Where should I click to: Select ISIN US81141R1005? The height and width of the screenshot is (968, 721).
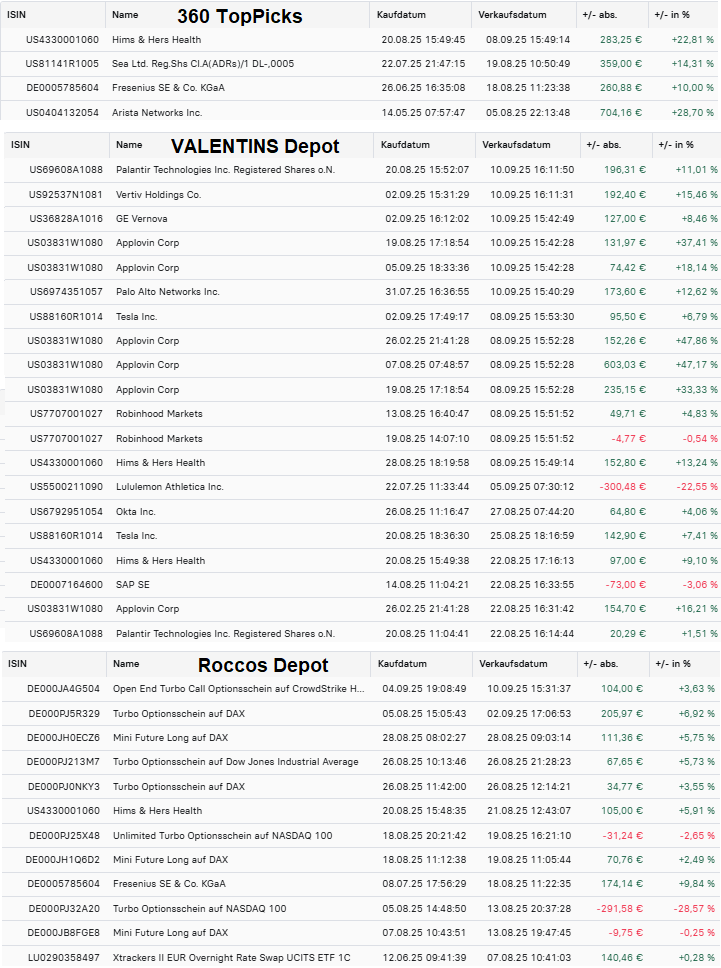coord(62,64)
